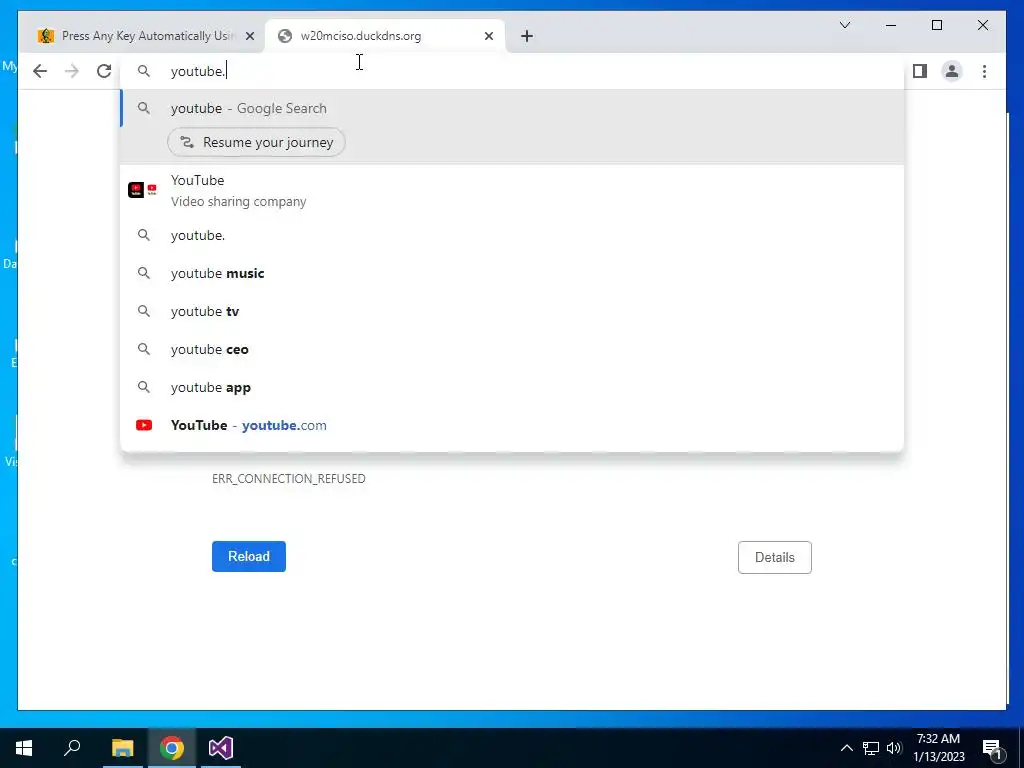Open the notification center icon

(x=993, y=748)
